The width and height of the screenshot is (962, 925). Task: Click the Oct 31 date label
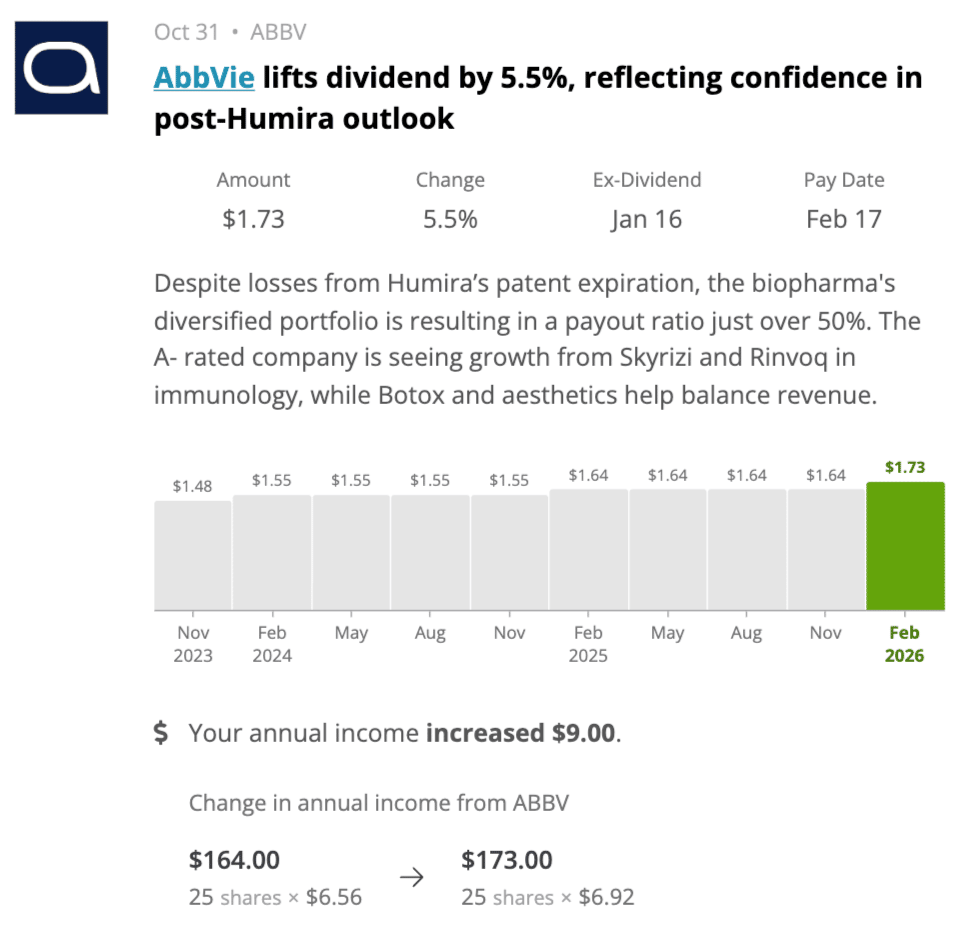pos(186,32)
